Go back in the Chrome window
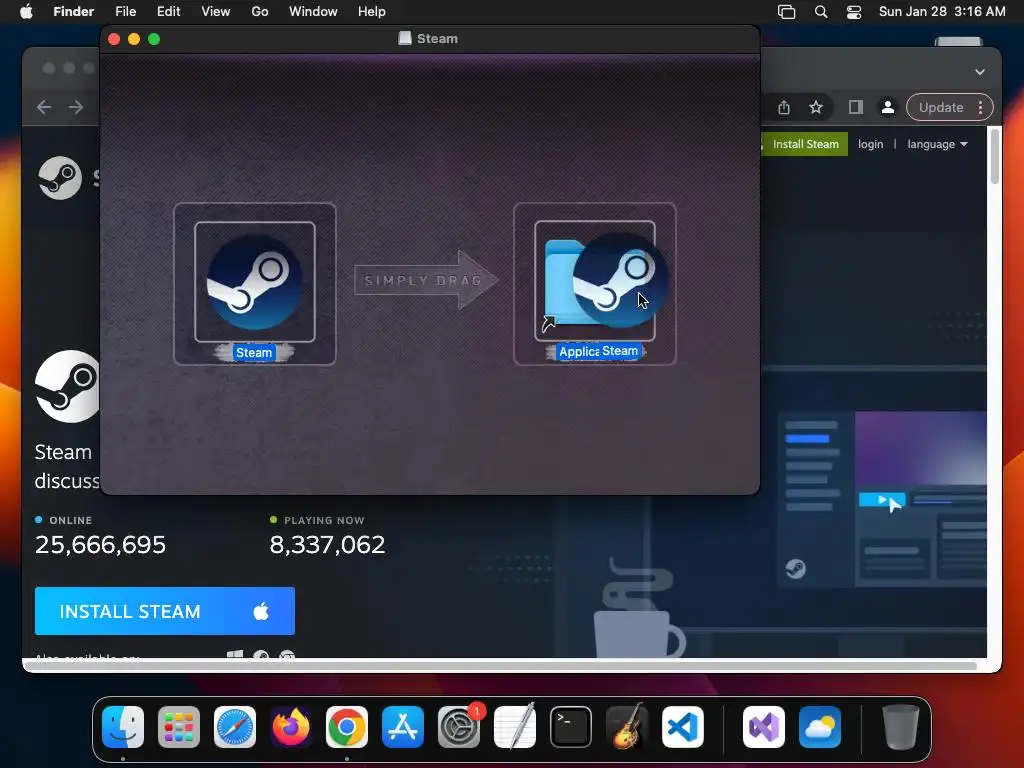 (44, 107)
